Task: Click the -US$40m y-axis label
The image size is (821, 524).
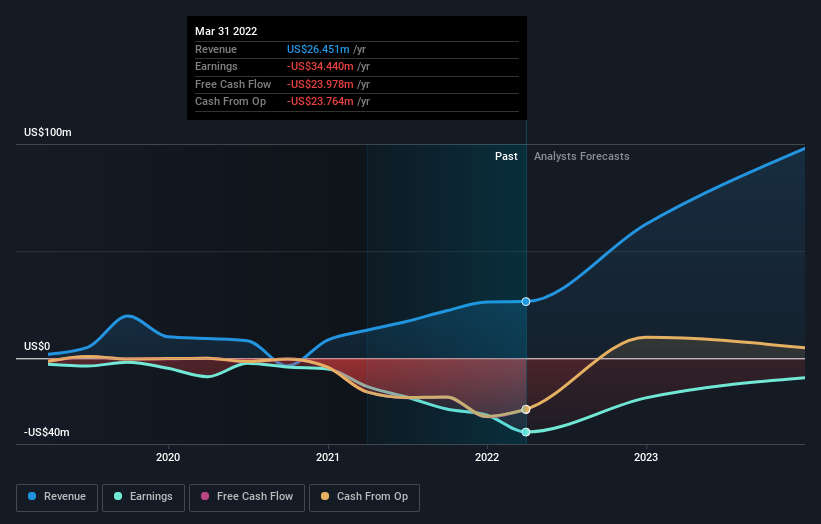Action: tap(47, 432)
